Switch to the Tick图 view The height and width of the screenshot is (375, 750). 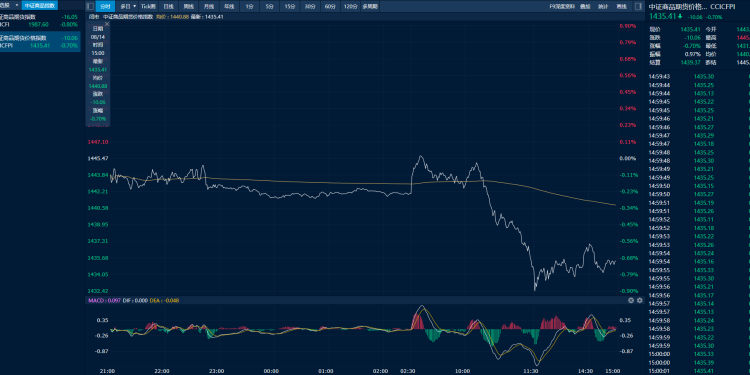coord(148,6)
